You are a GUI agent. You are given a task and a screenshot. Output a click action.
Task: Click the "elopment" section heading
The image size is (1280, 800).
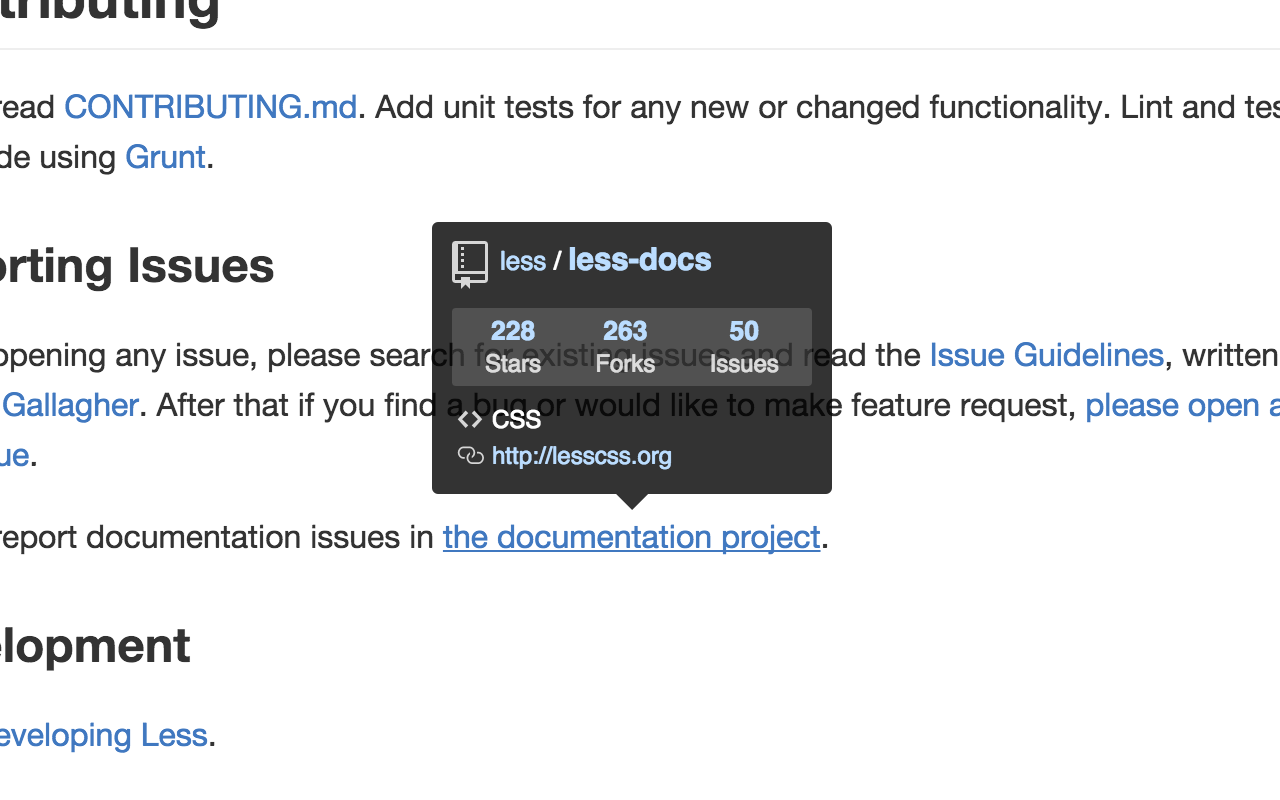click(95, 645)
